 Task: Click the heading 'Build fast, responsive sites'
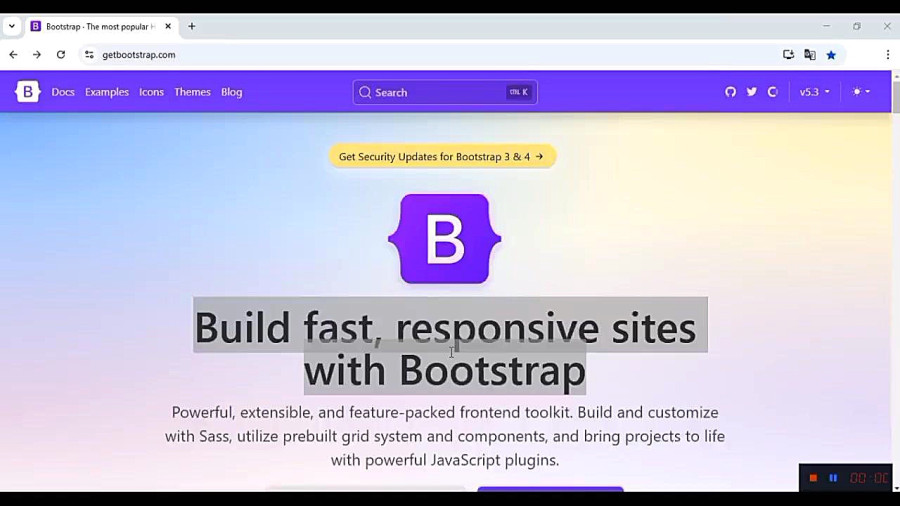(445, 328)
